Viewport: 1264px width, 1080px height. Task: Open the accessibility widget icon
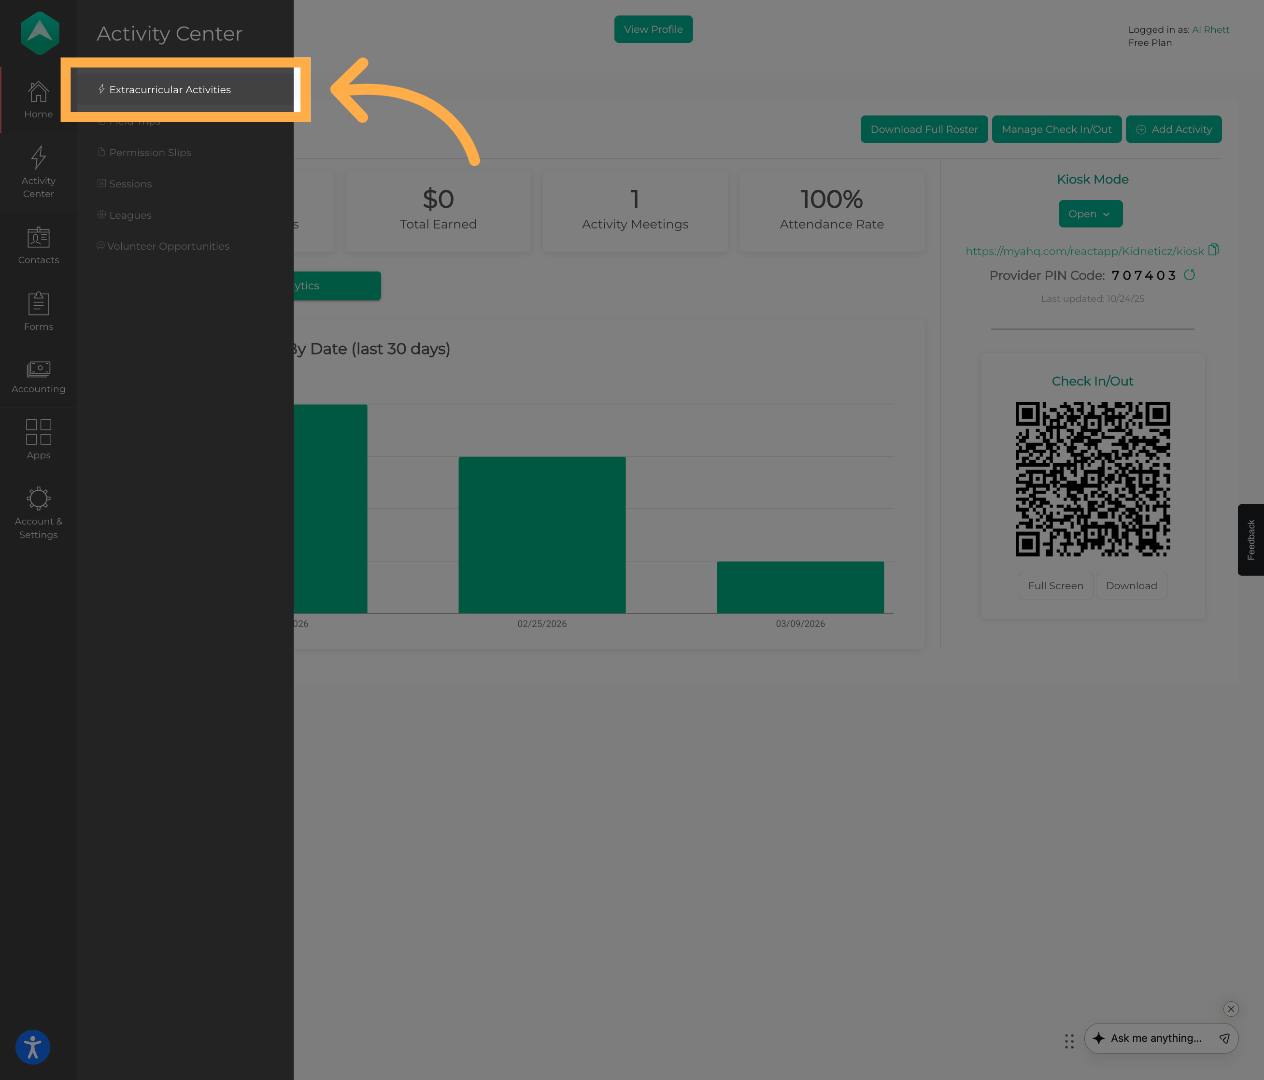[x=33, y=1047]
